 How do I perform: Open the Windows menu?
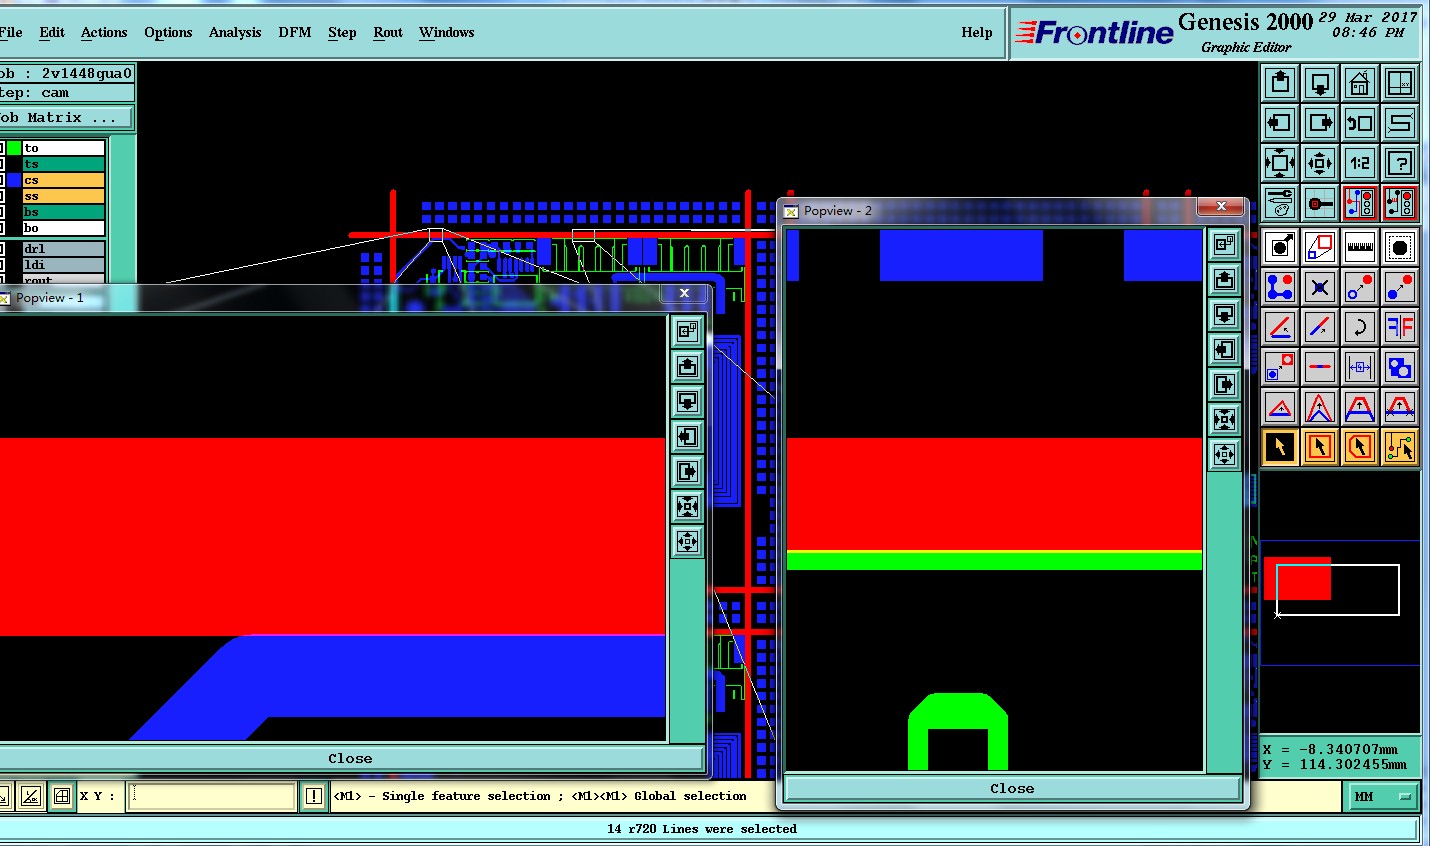click(x=446, y=32)
